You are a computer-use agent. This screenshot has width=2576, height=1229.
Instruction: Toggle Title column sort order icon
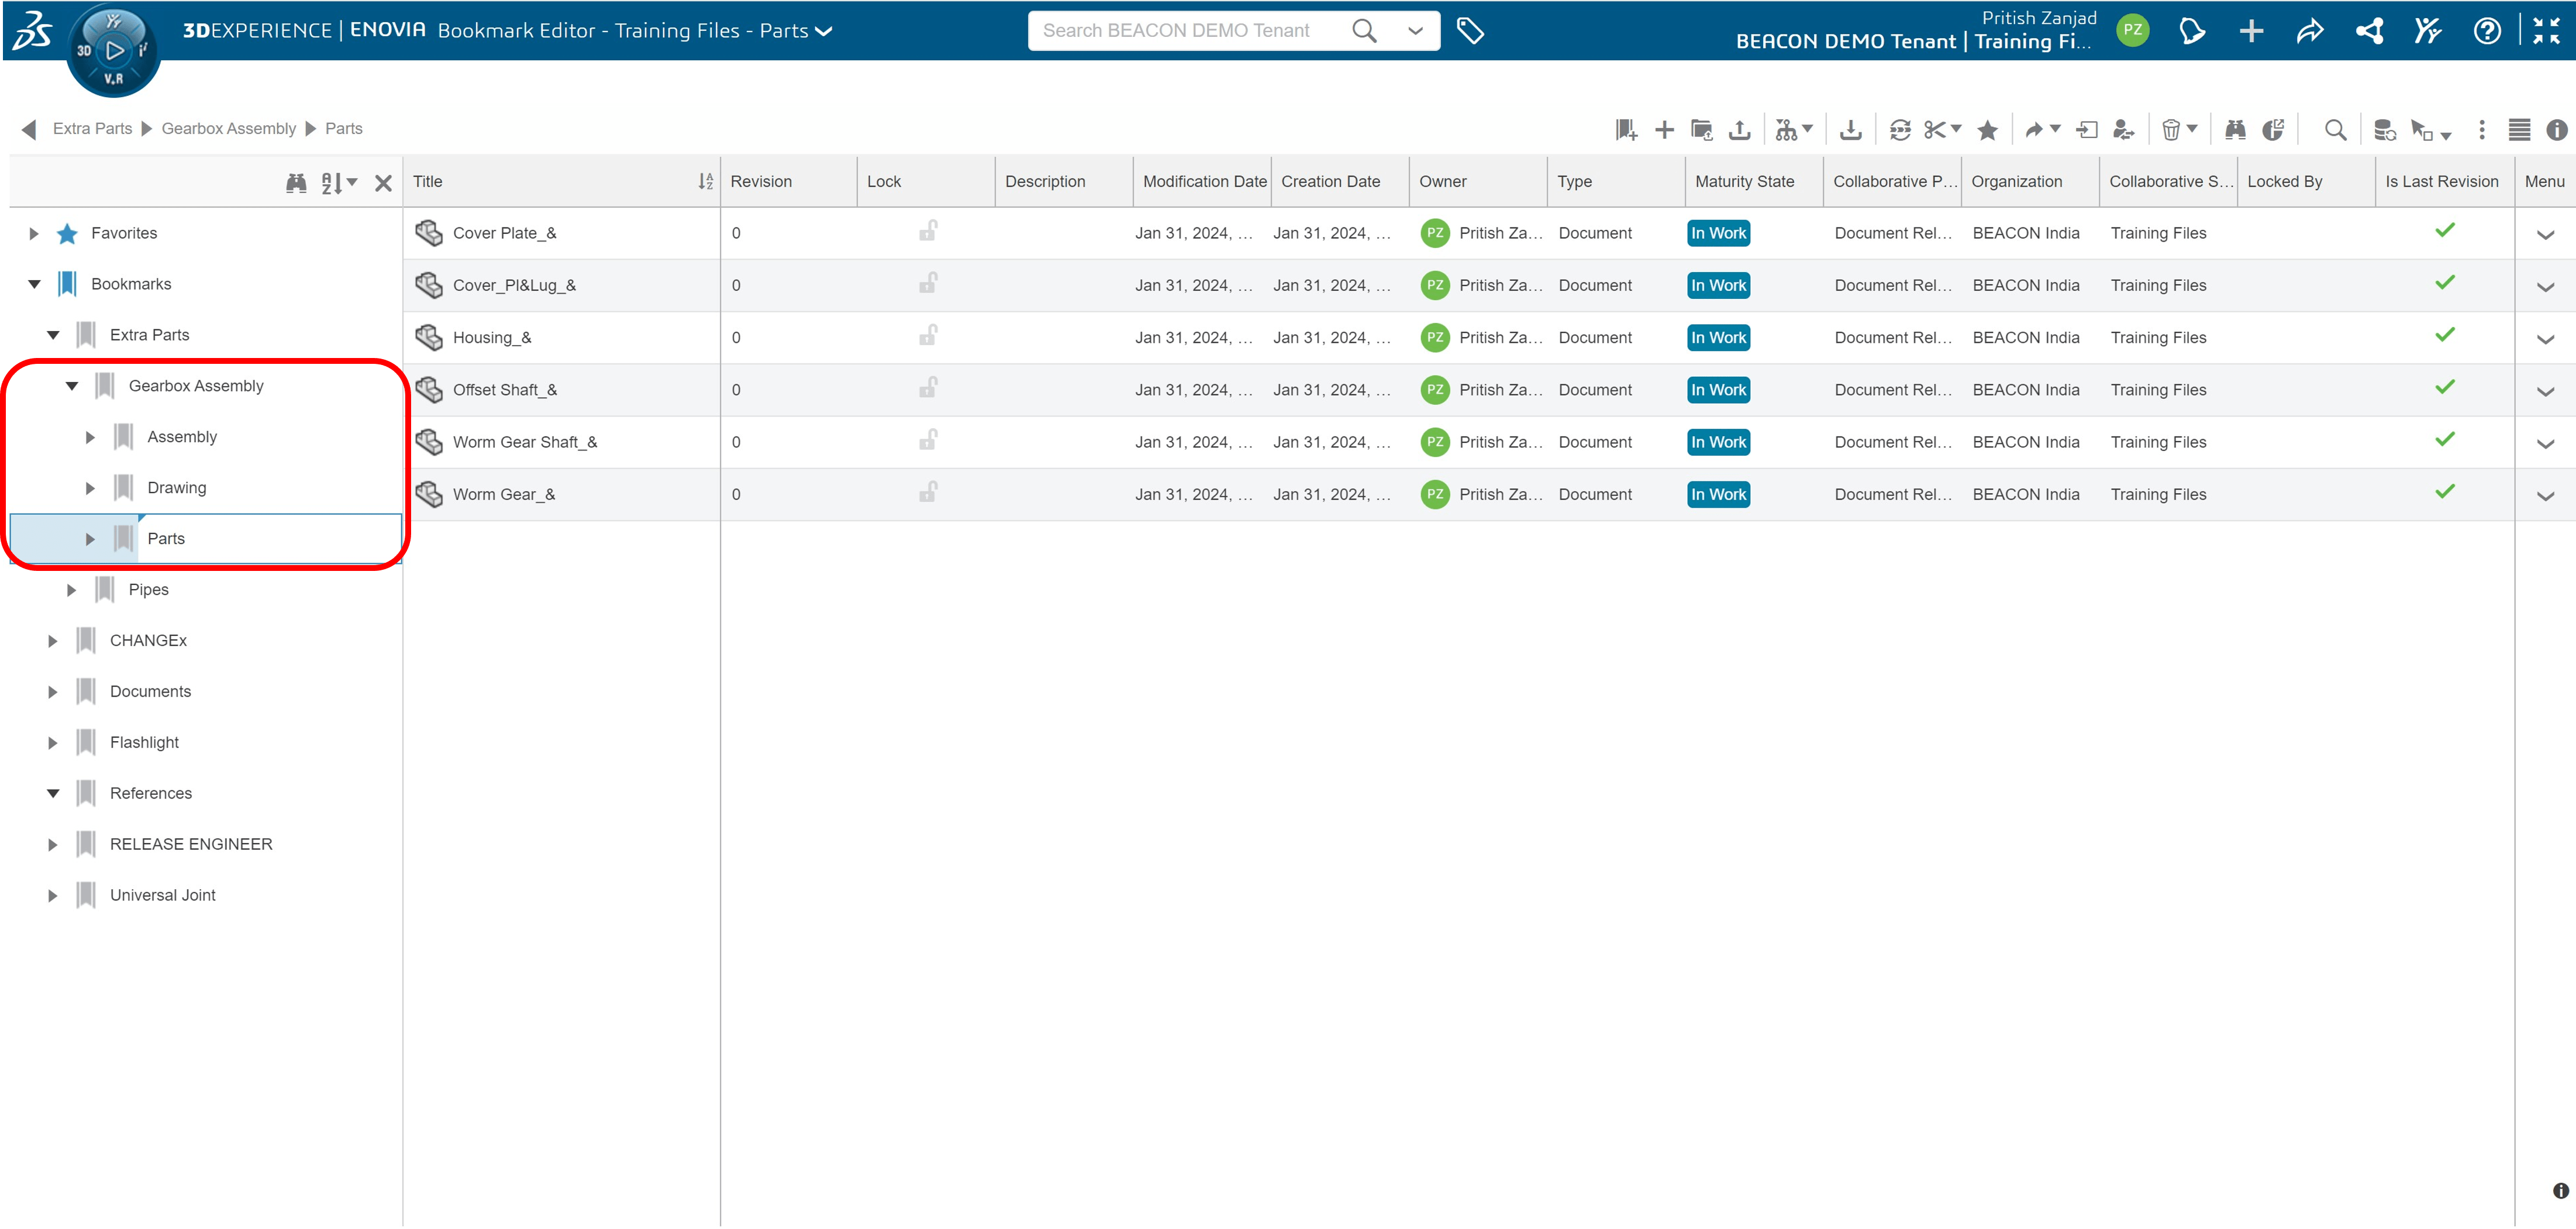coord(705,182)
